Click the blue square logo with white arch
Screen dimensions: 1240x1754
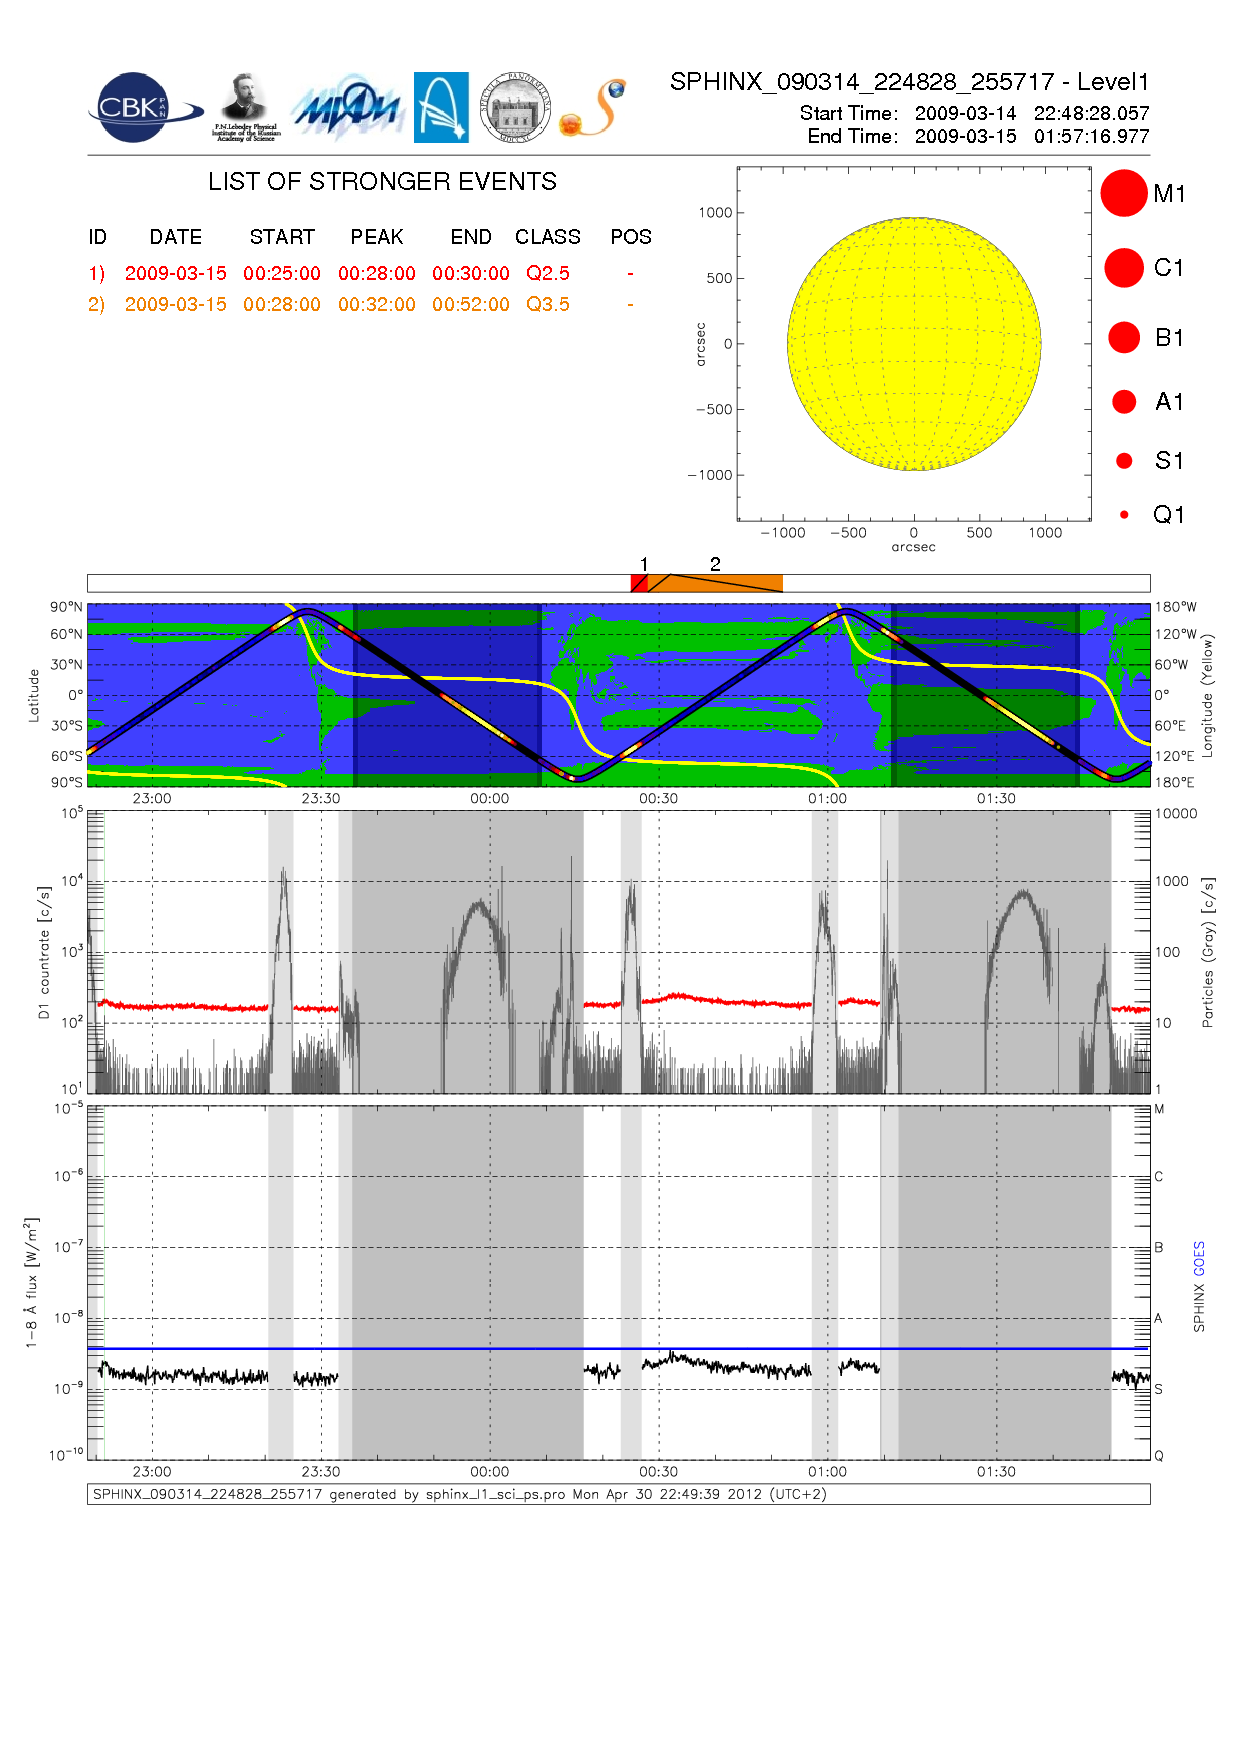pyautogui.click(x=441, y=107)
